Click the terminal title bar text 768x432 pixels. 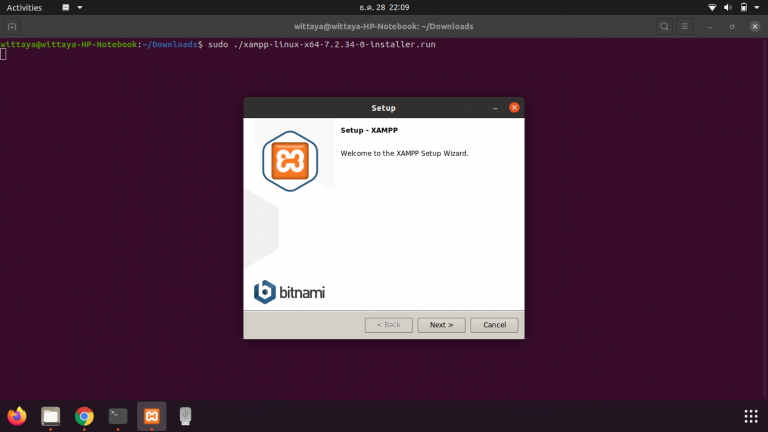384,26
